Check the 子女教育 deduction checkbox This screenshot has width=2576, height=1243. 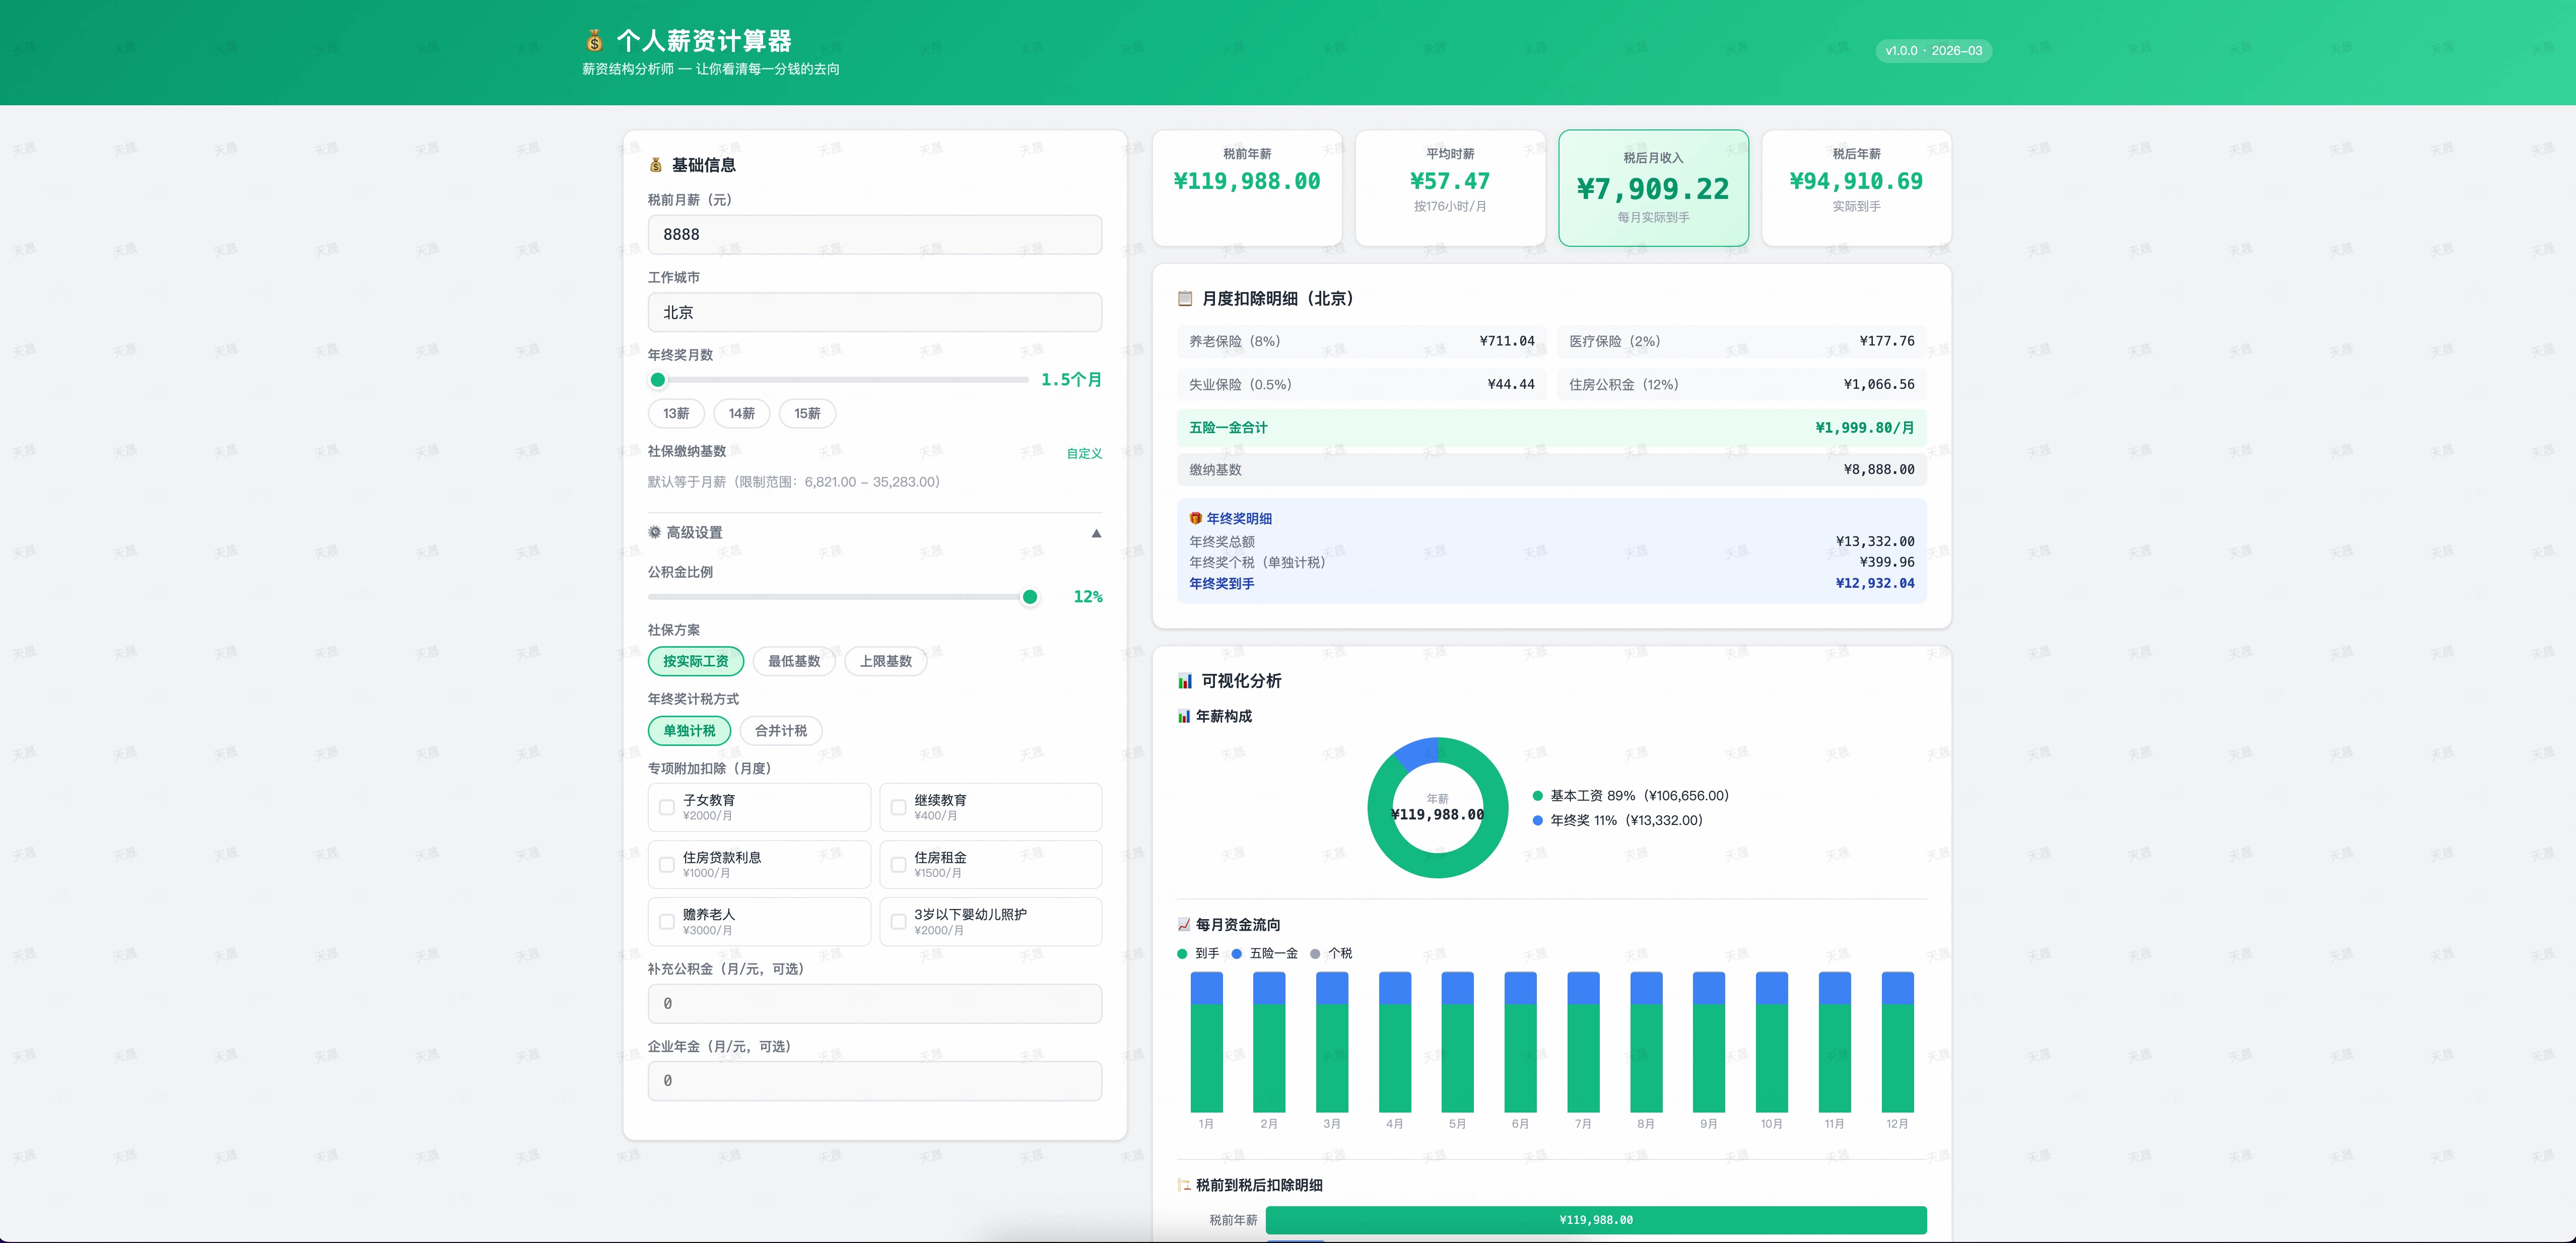(667, 807)
